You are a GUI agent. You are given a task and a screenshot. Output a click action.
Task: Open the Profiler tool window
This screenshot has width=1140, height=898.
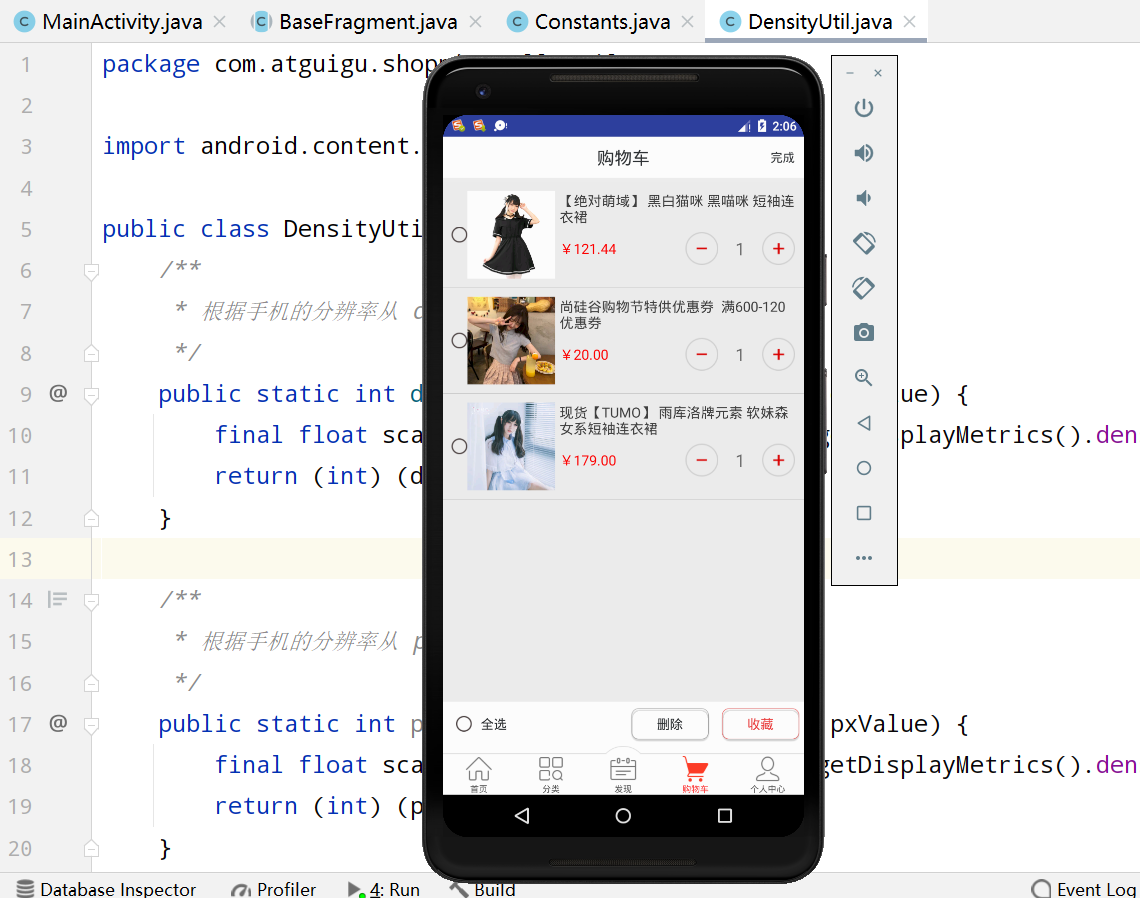pyautogui.click(x=273, y=889)
